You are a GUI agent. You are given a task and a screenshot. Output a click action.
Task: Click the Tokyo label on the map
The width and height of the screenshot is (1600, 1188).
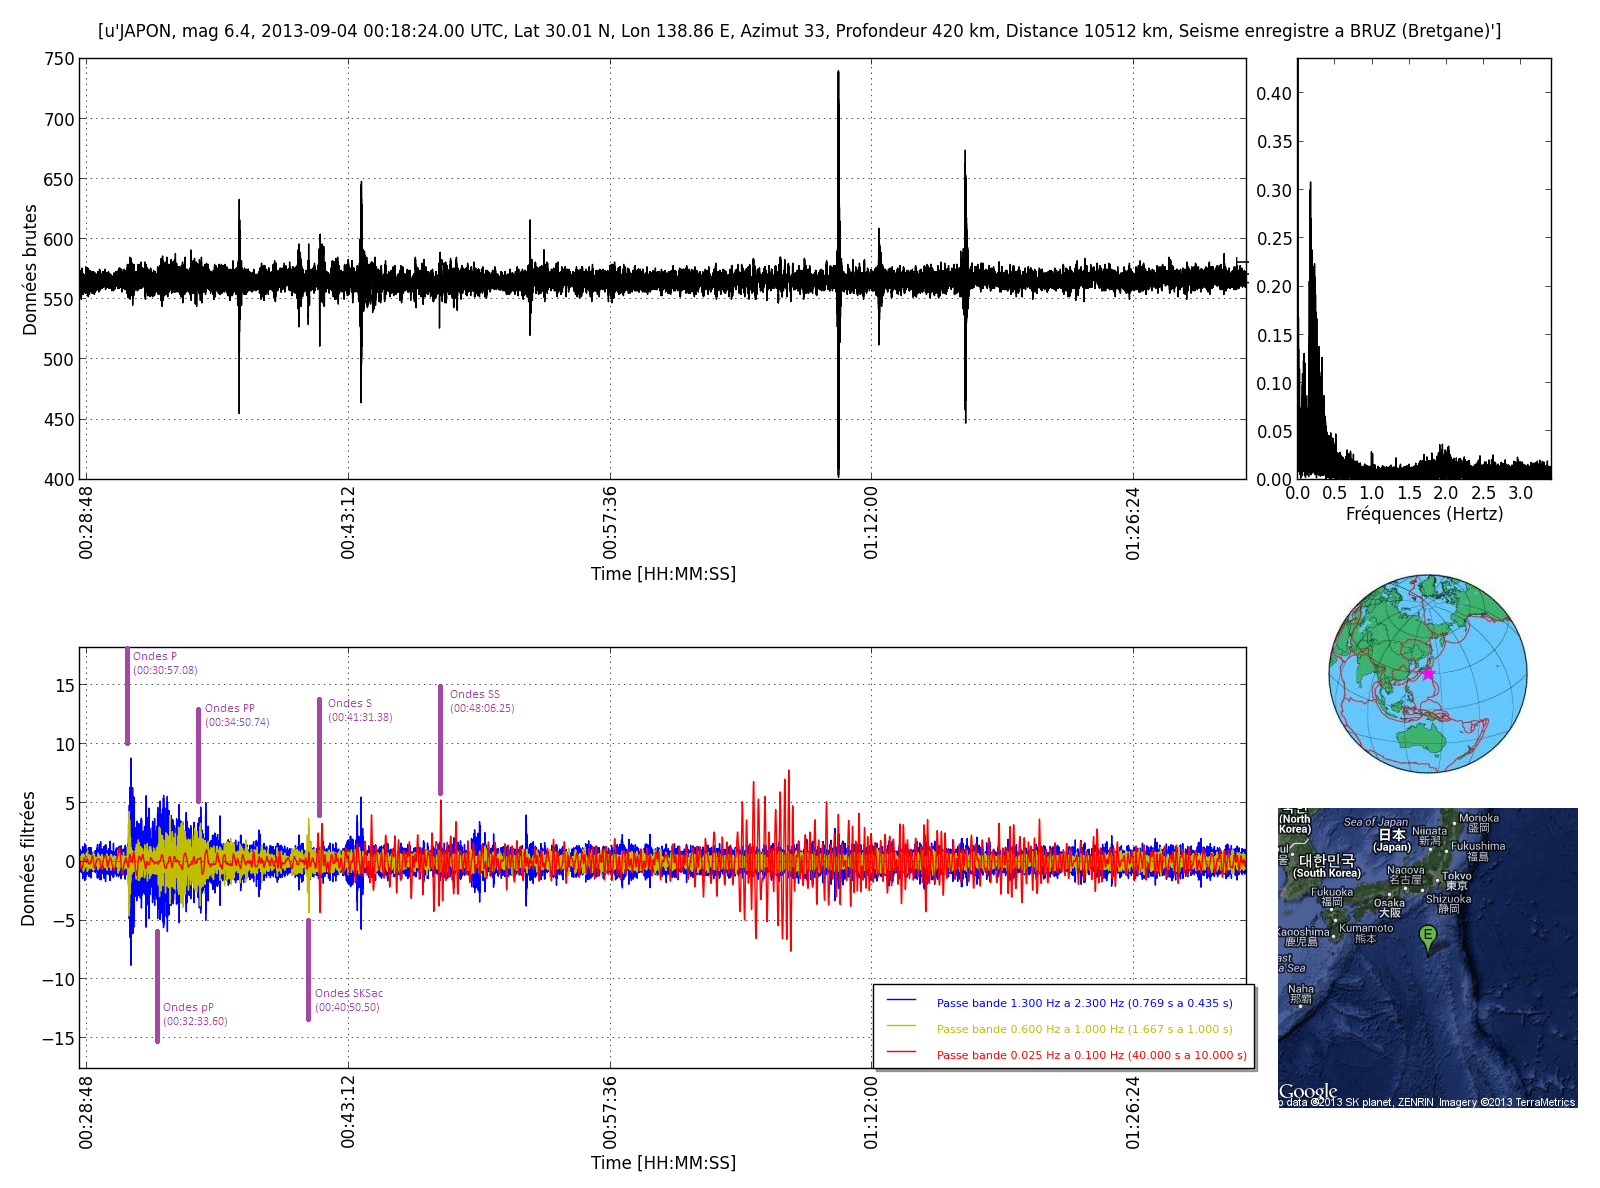point(1457,877)
